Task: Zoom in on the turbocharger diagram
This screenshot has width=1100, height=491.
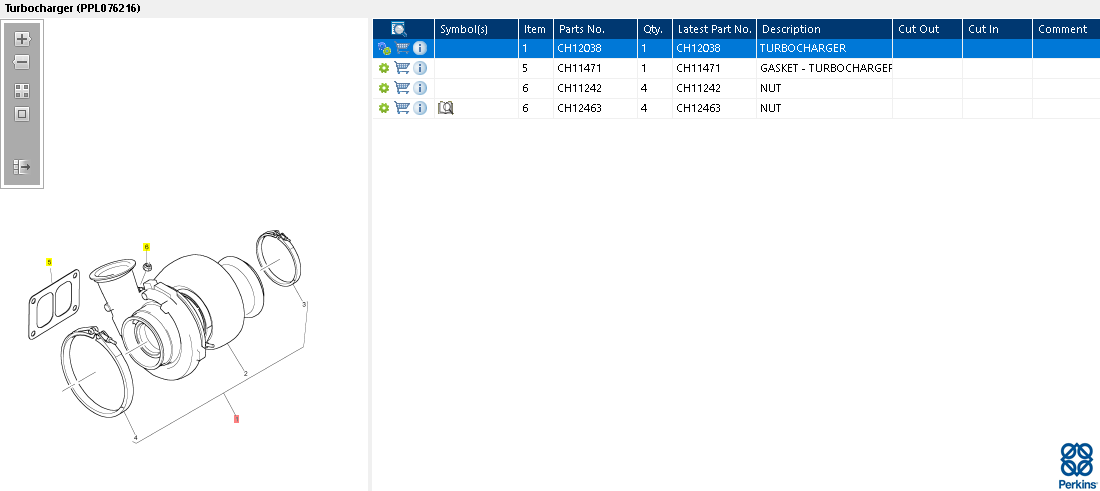Action: [22, 39]
